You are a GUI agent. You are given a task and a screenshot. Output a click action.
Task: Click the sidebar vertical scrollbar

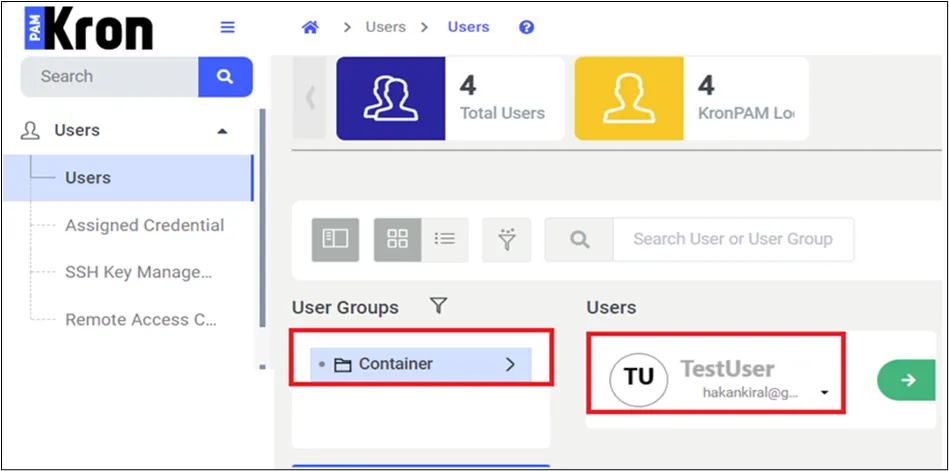tap(262, 218)
